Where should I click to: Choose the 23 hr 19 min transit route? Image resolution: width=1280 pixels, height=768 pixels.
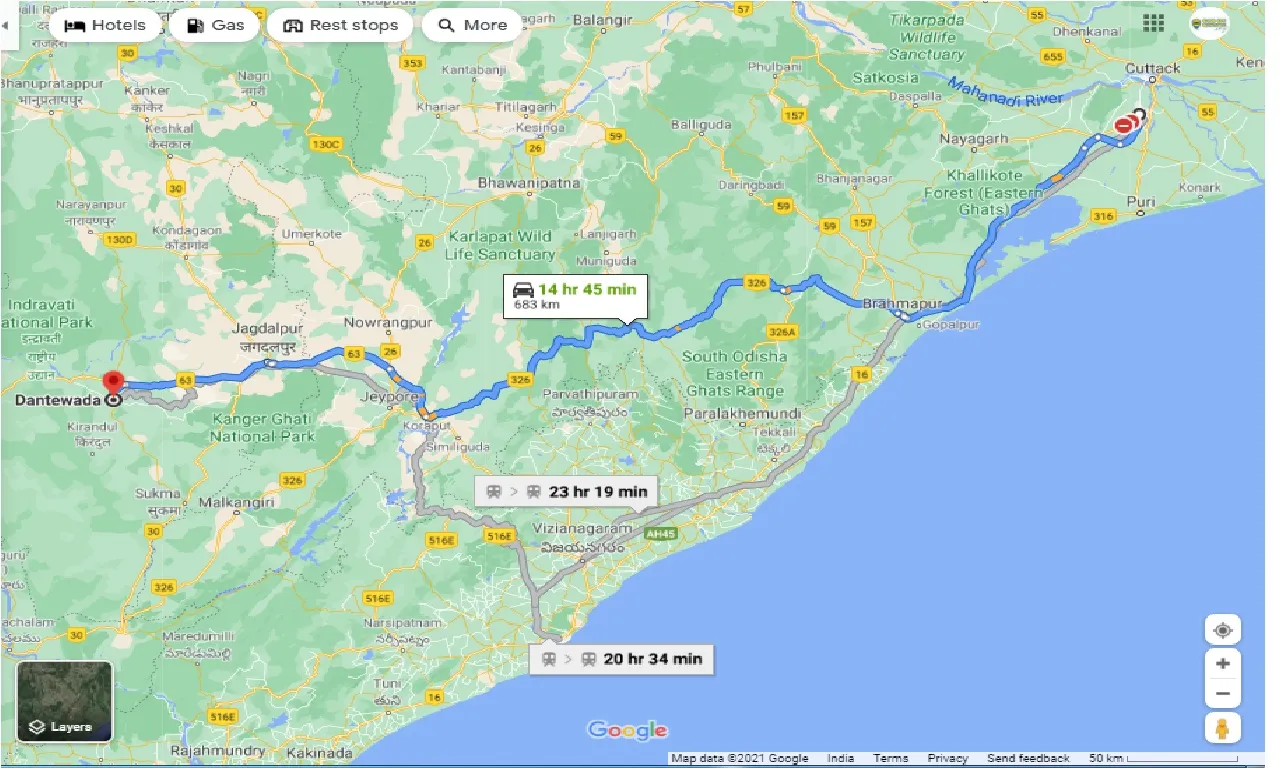click(x=566, y=491)
